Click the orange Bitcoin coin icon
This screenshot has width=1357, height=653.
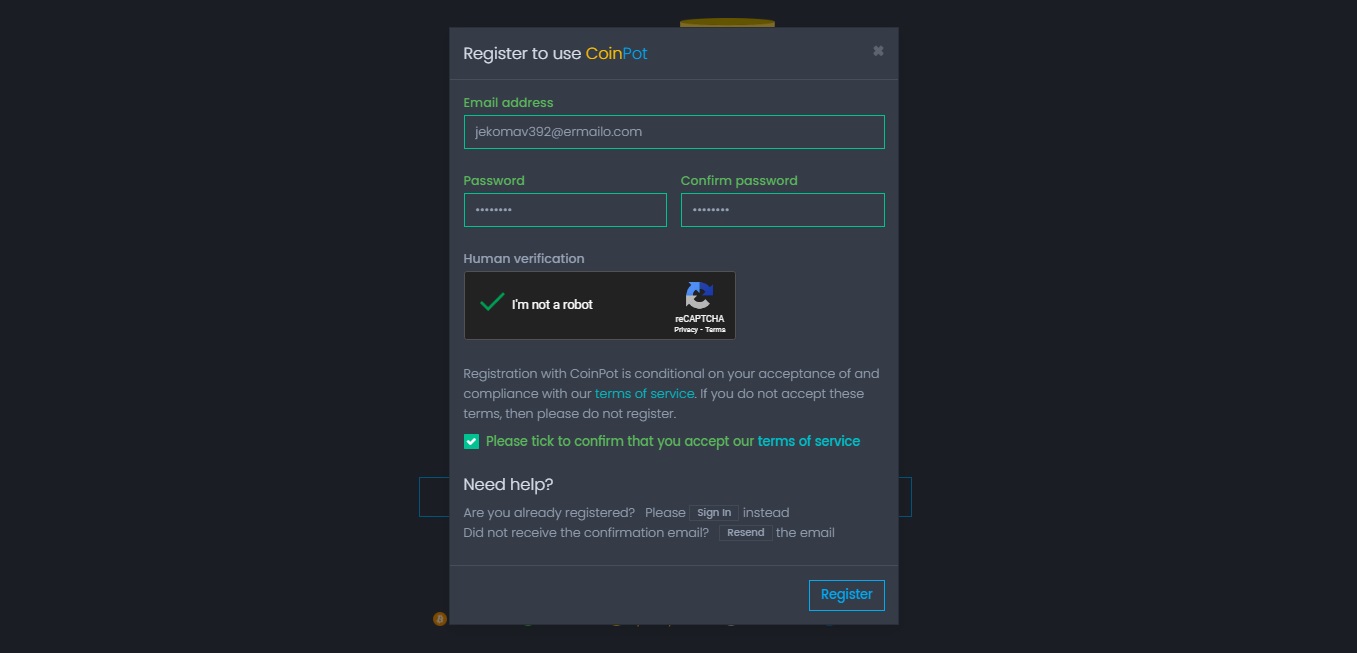439,619
